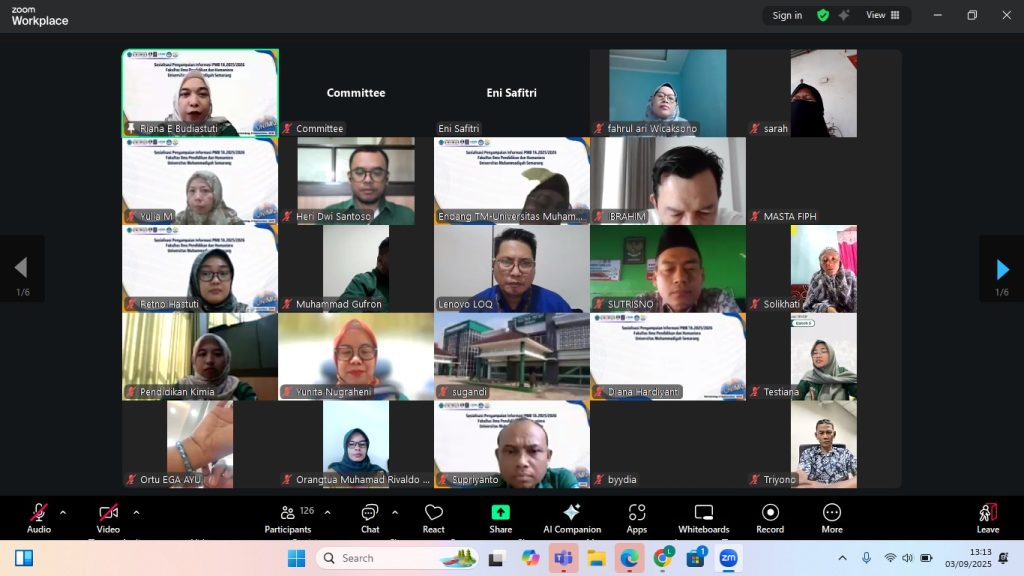Open the View layout menu
Viewport: 1024px width, 576px height.
tap(882, 15)
